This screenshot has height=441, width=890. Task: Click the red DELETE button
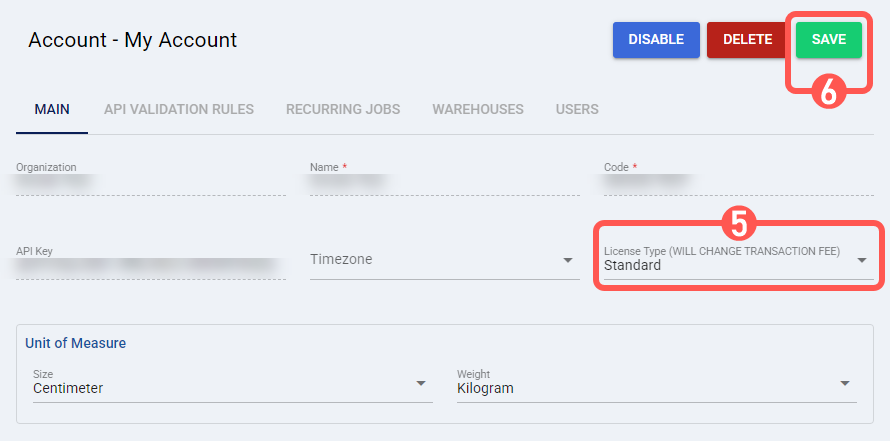point(748,40)
